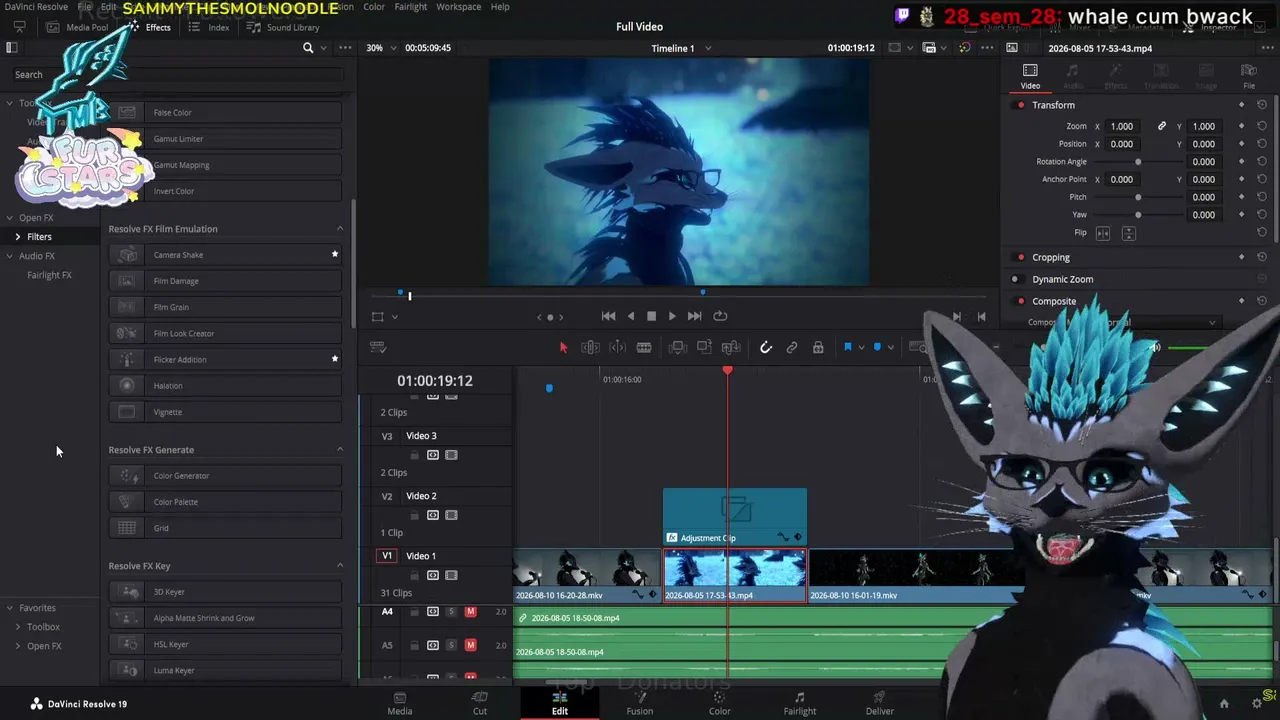Open the flag color dropdown arrow

tap(860, 347)
